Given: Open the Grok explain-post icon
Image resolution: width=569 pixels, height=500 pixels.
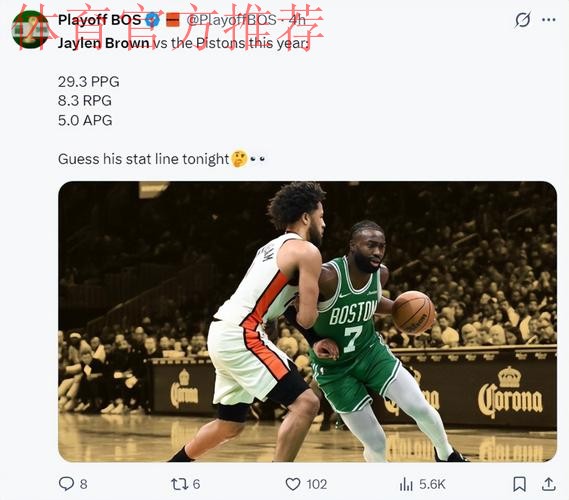Looking at the screenshot, I should pyautogui.click(x=523, y=20).
